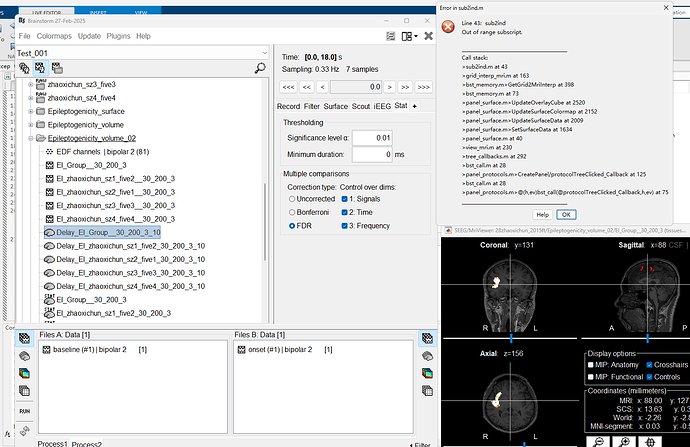Select the FDR correction type
Image resolution: width=690 pixels, height=447 pixels.
(292, 226)
